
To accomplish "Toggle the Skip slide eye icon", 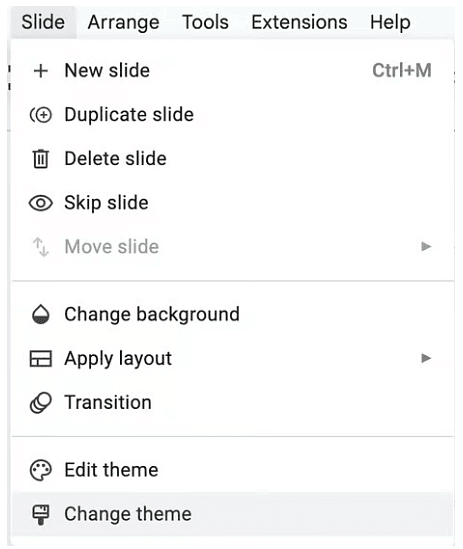I will [x=41, y=203].
